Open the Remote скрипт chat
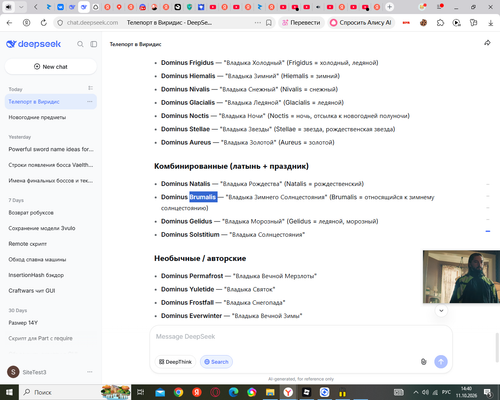This screenshot has height=400, width=500. coord(51,244)
